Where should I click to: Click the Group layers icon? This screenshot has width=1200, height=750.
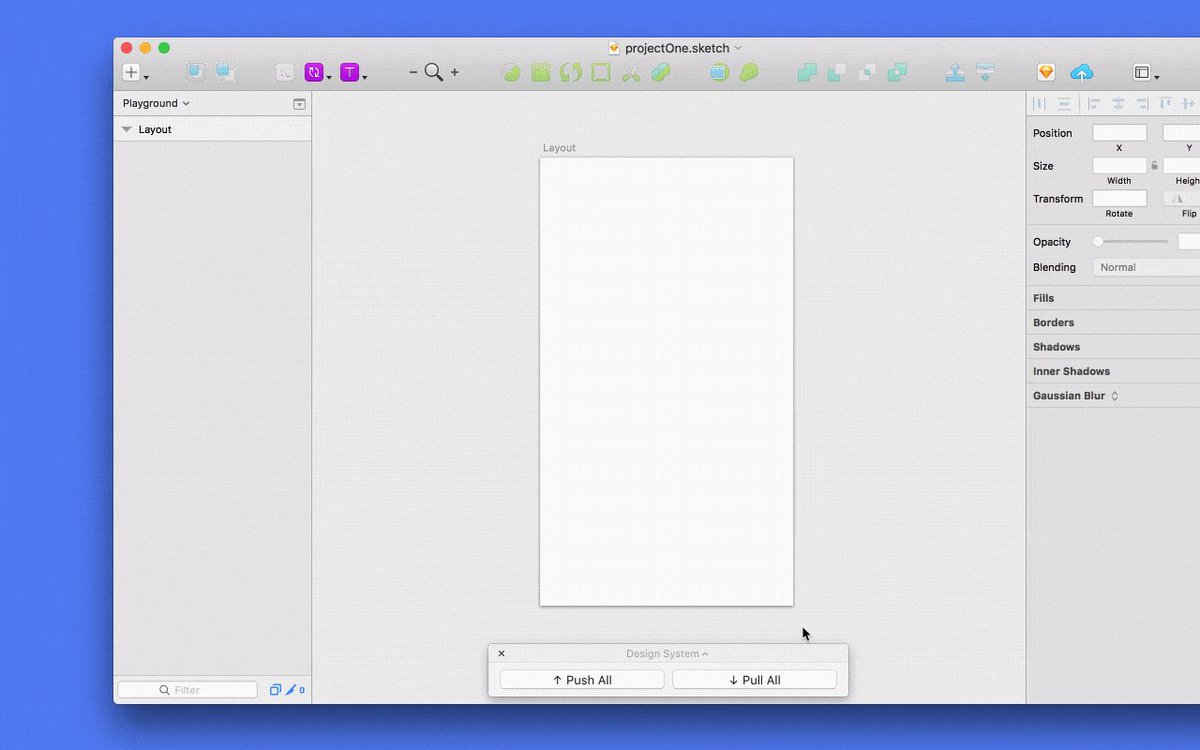point(196,72)
